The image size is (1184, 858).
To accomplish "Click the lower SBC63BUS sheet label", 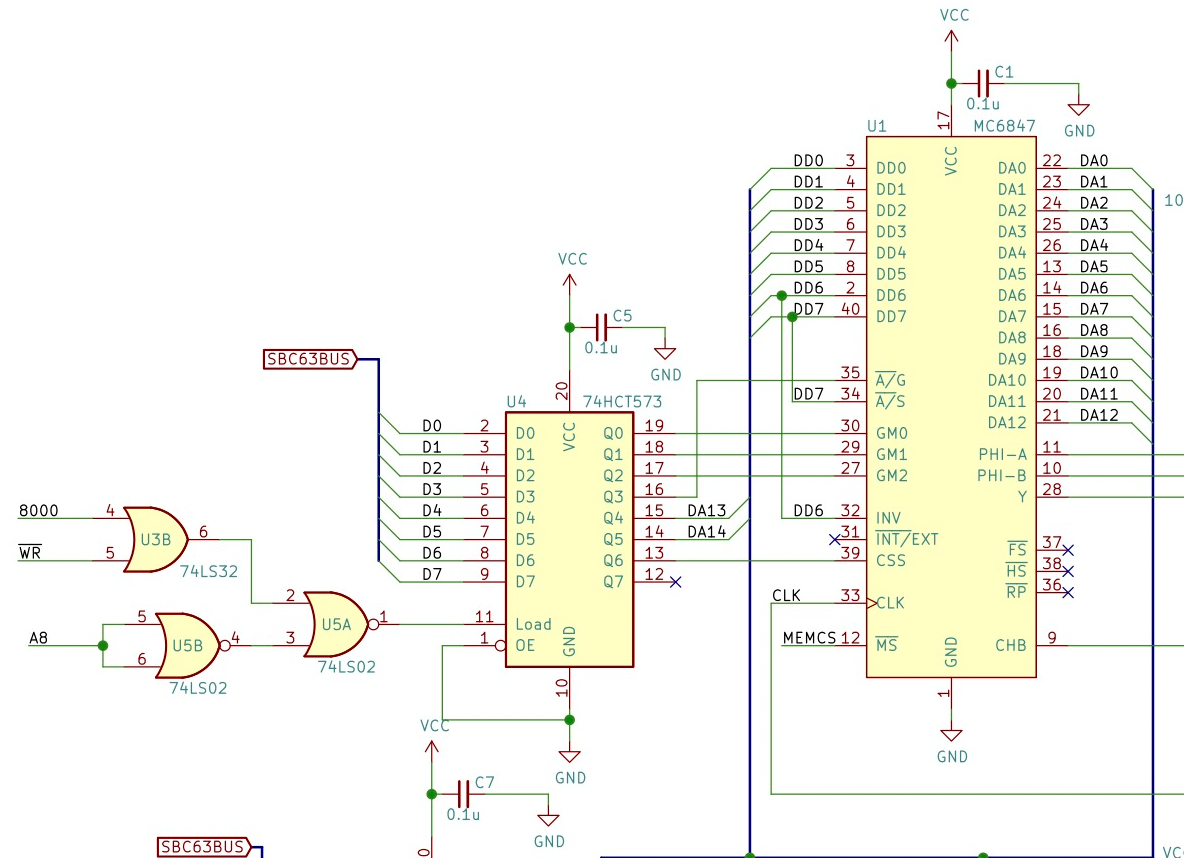I will pos(200,846).
